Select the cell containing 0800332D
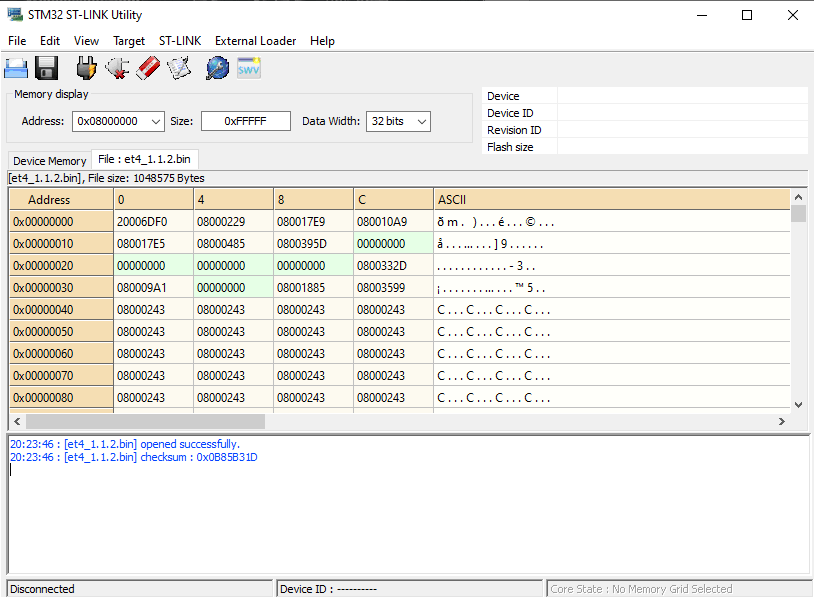814x598 pixels. (x=393, y=266)
